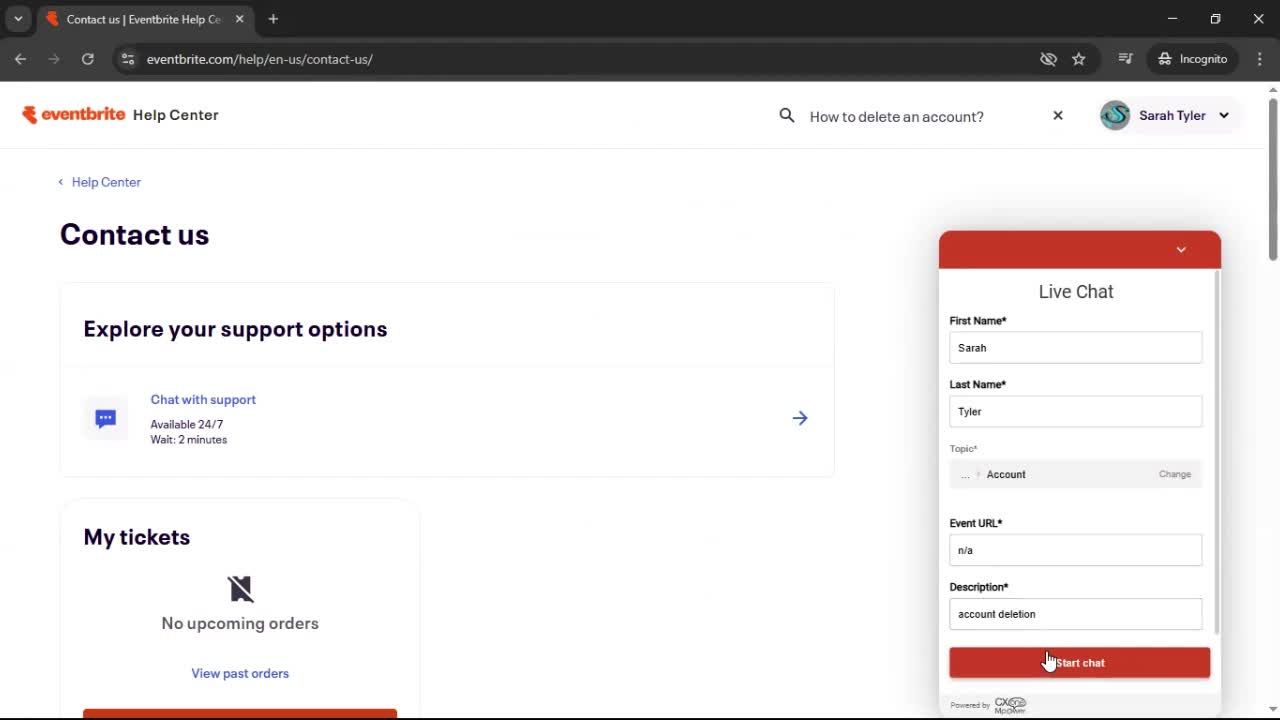The height and width of the screenshot is (720, 1280).
Task: Click the address bar URL
Action: click(260, 59)
